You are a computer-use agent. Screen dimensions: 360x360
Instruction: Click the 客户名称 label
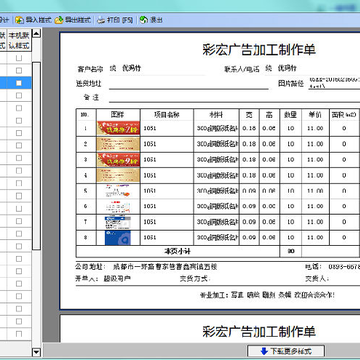(x=90, y=69)
